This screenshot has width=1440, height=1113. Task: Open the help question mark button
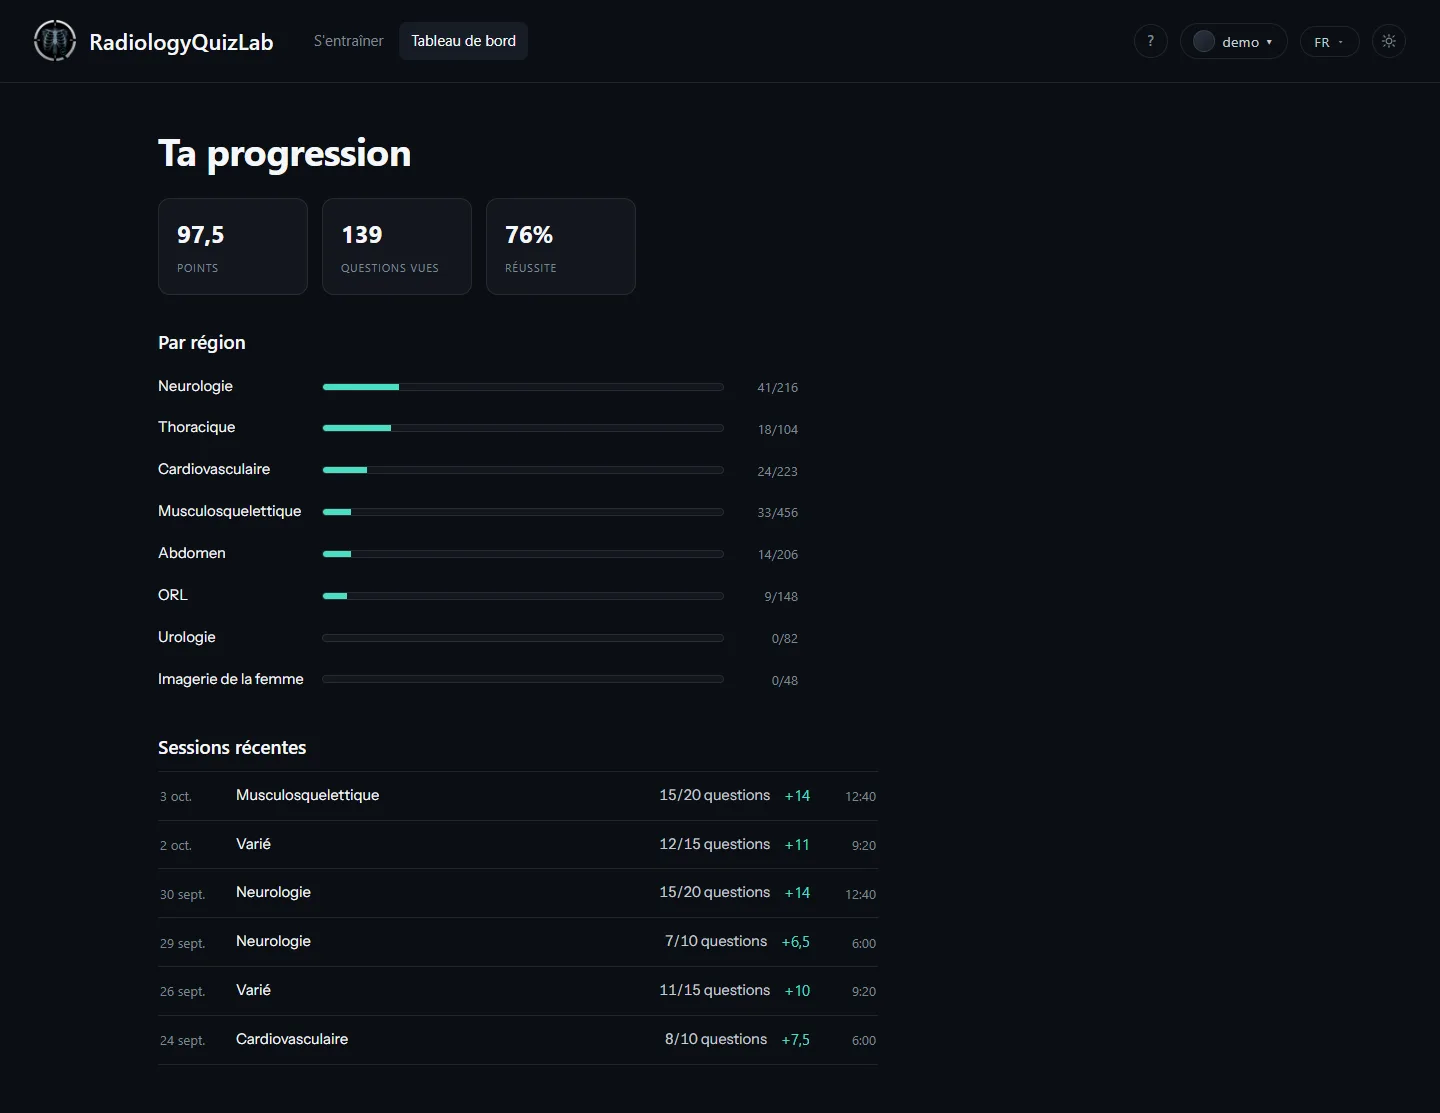tap(1151, 41)
